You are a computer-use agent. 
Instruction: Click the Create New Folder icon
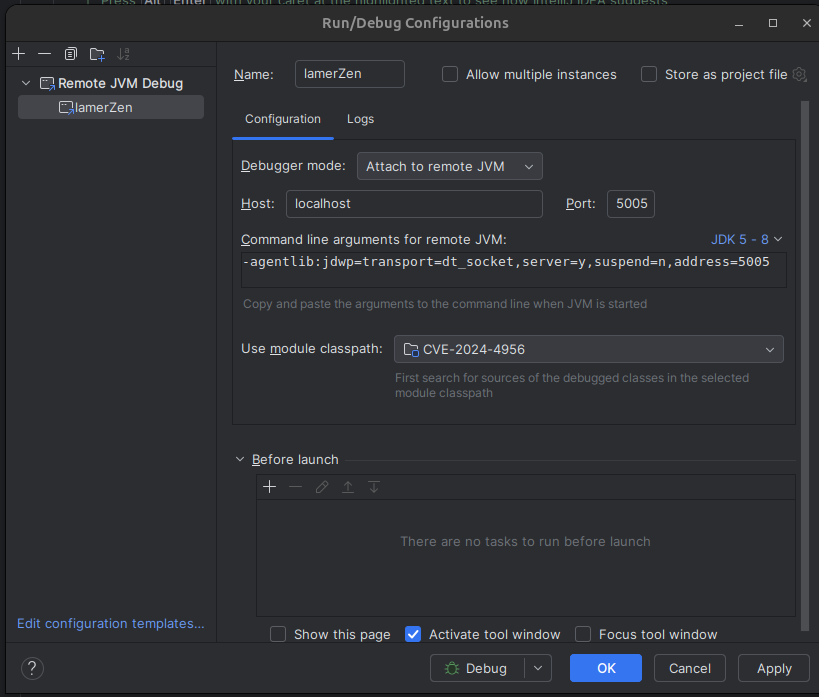(x=97, y=54)
